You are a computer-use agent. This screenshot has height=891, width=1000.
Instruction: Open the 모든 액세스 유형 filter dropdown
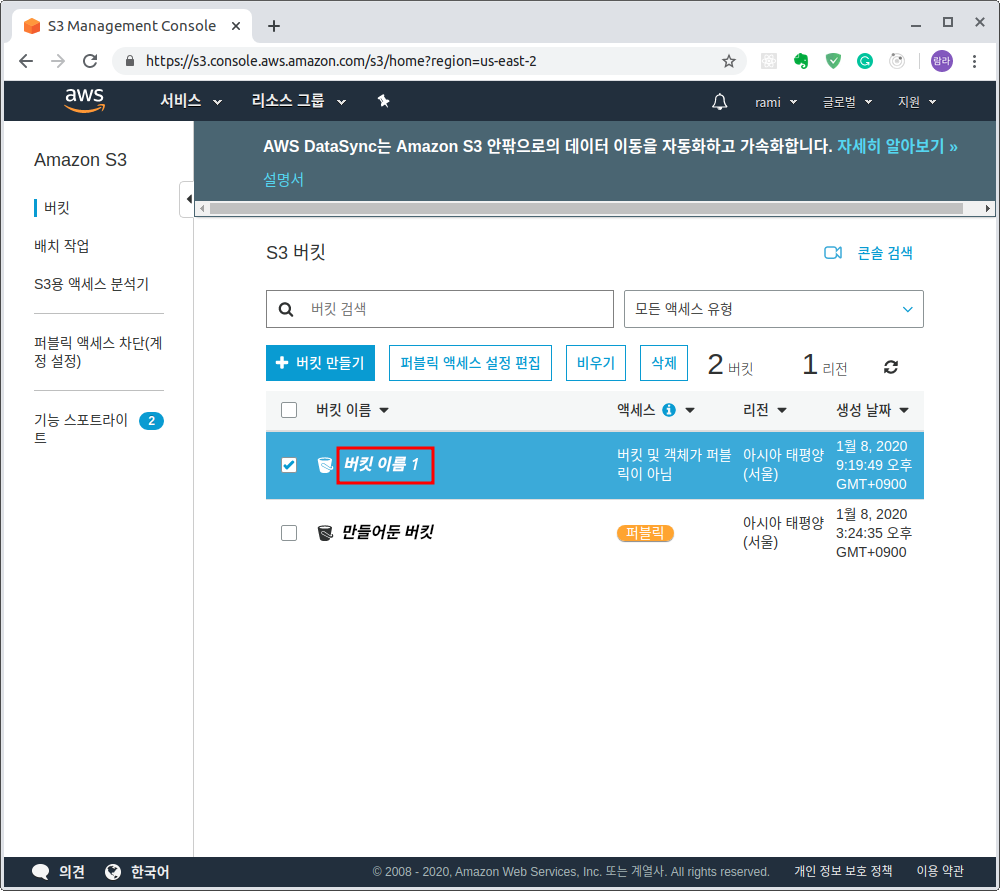(x=774, y=309)
